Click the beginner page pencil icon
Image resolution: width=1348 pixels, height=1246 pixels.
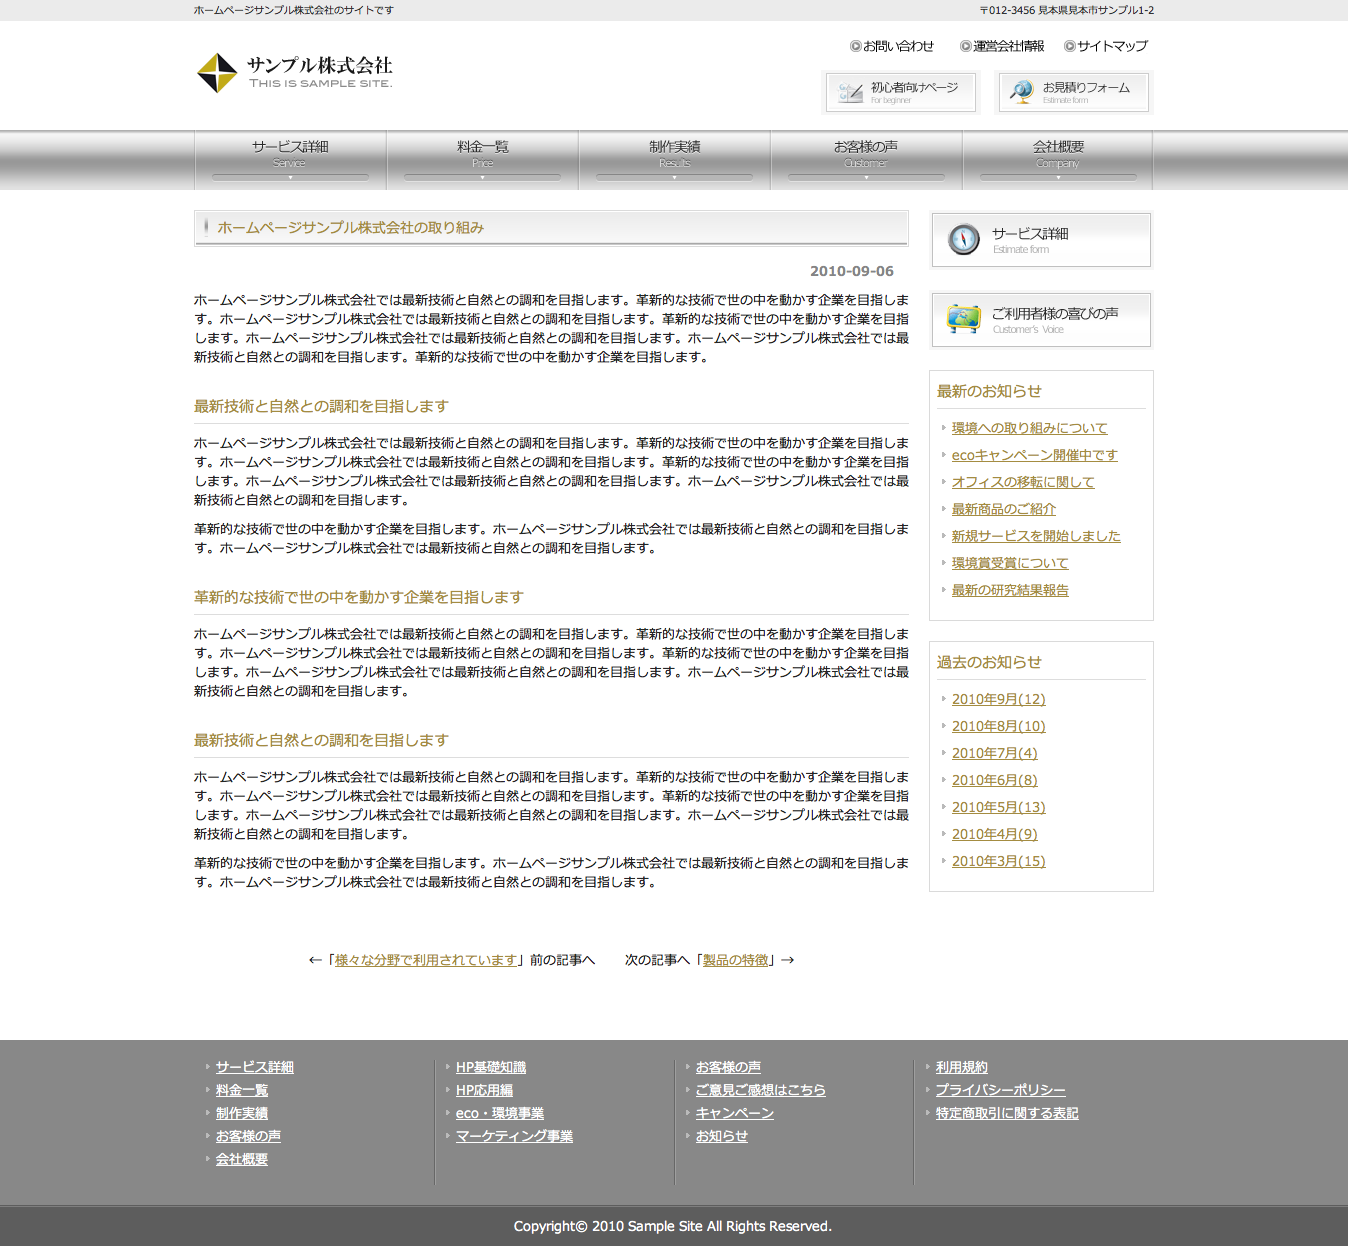[850, 93]
